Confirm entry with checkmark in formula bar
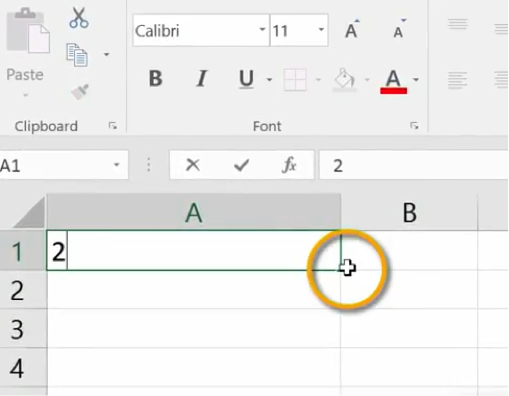The height and width of the screenshot is (396, 509). [241, 165]
